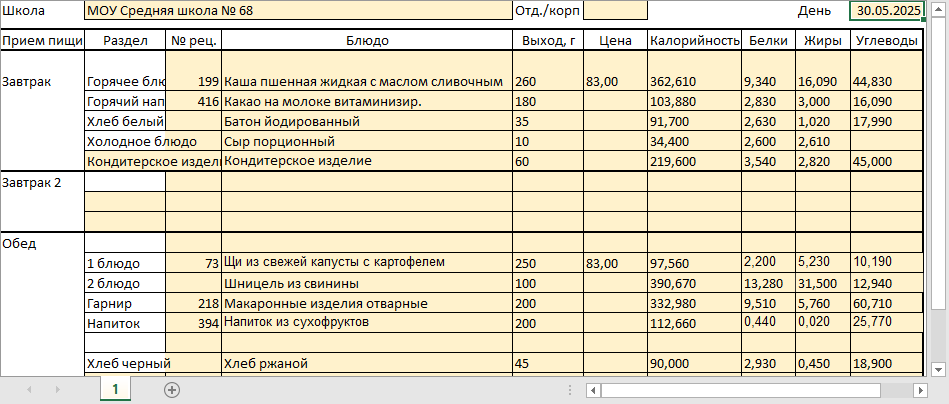Select the Холодное блюдо section cell
This screenshot has width=949, height=404.
pyautogui.click(x=125, y=142)
